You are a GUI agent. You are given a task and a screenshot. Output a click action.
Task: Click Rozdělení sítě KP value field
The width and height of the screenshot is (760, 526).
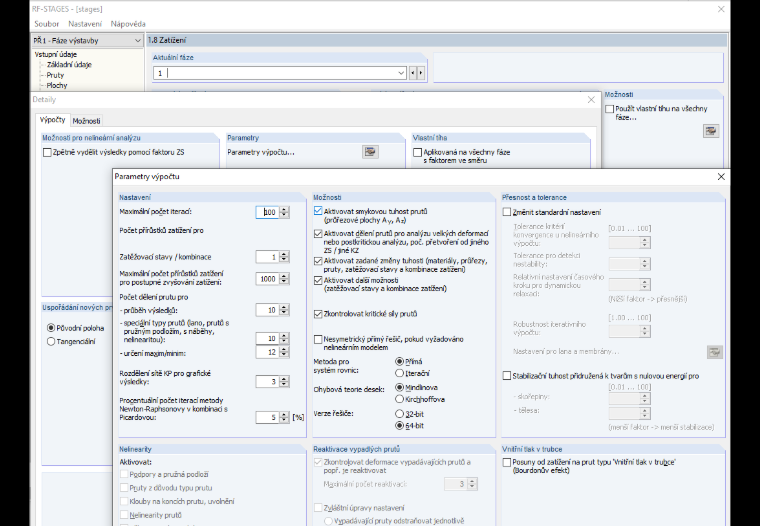coord(268,382)
